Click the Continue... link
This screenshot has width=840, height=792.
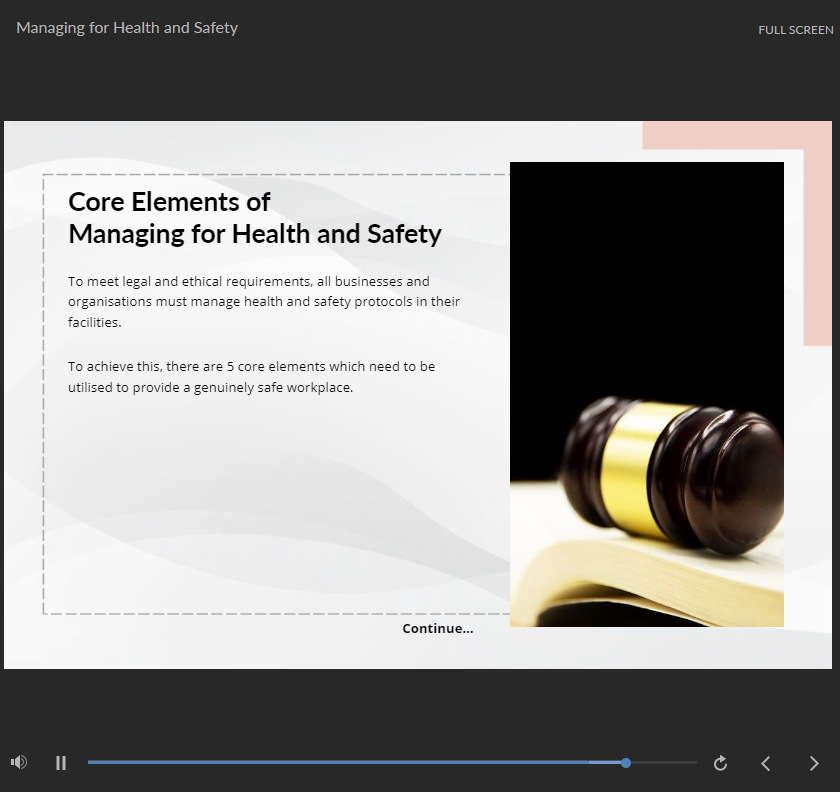pyautogui.click(x=437, y=629)
